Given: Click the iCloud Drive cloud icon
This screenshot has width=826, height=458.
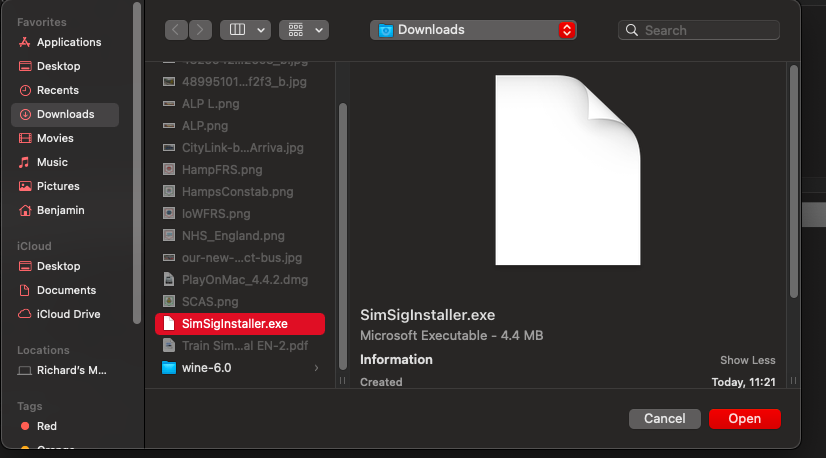Looking at the screenshot, I should (25, 314).
